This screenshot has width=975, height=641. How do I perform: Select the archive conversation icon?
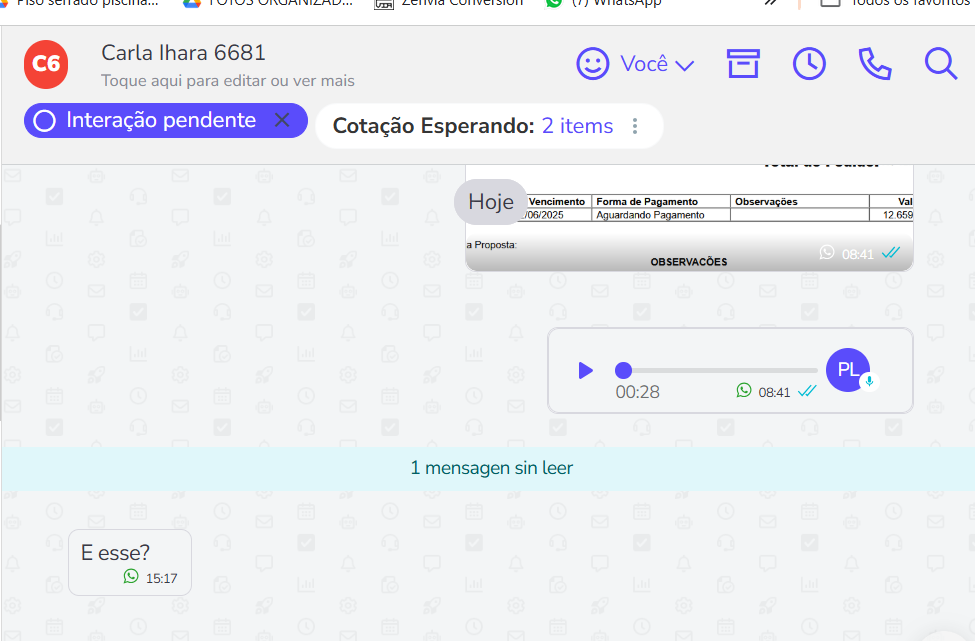click(x=743, y=63)
